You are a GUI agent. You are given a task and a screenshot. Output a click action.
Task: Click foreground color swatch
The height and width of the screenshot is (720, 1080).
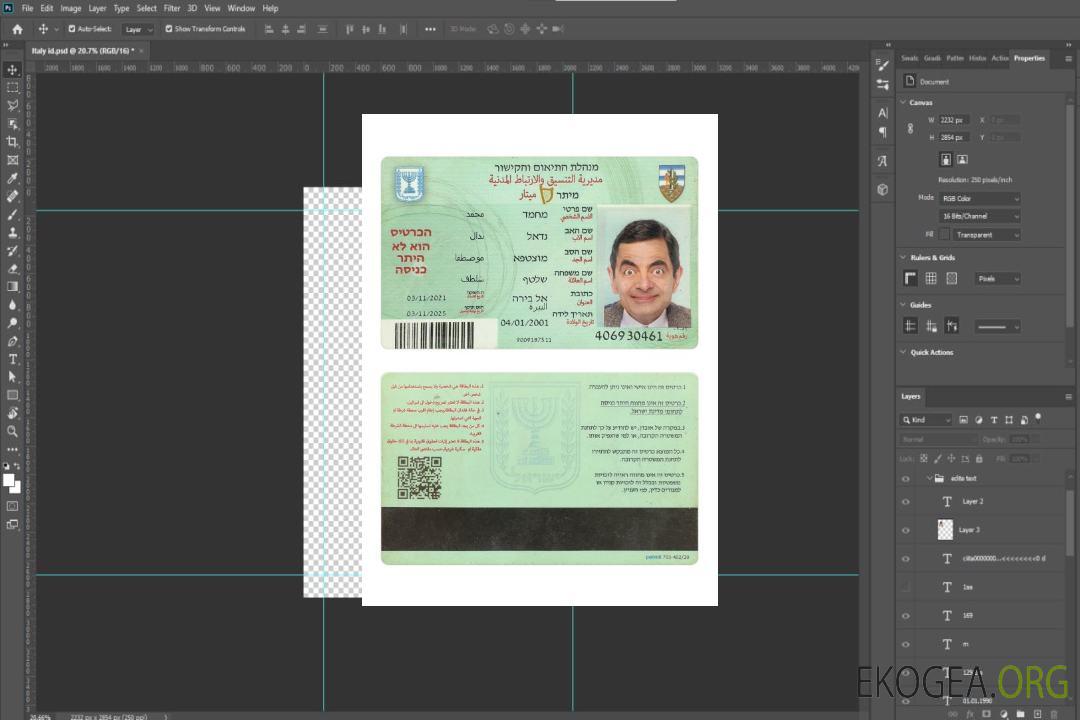tap(8, 480)
